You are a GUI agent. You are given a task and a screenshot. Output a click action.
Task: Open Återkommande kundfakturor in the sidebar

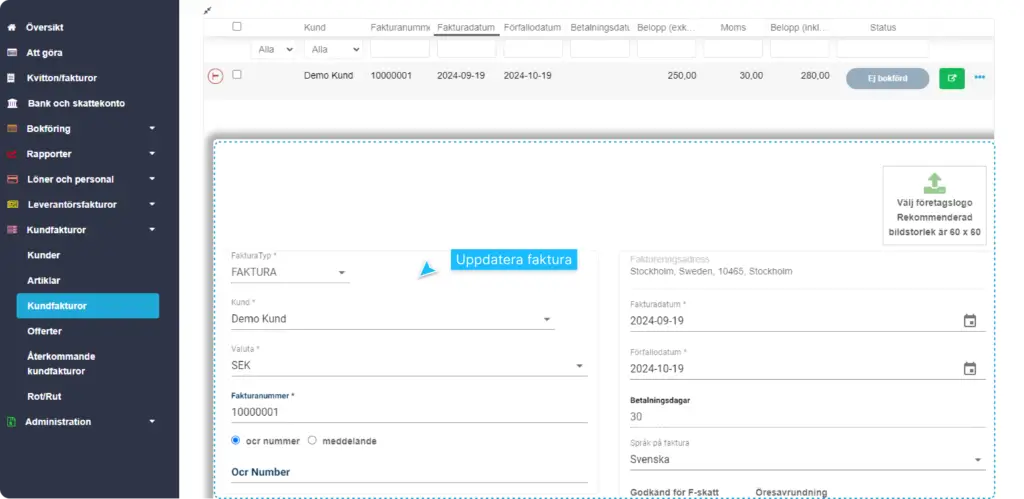[61, 364]
